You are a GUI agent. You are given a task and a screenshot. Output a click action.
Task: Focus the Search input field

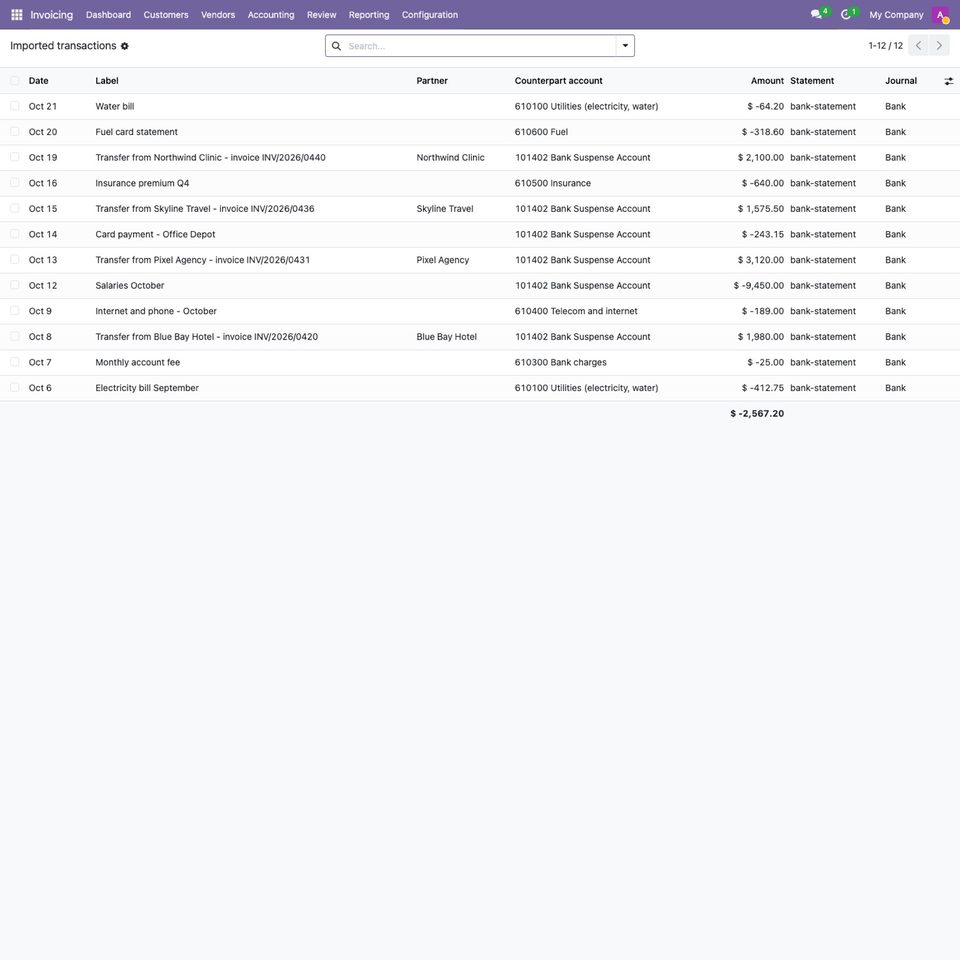pyautogui.click(x=481, y=46)
